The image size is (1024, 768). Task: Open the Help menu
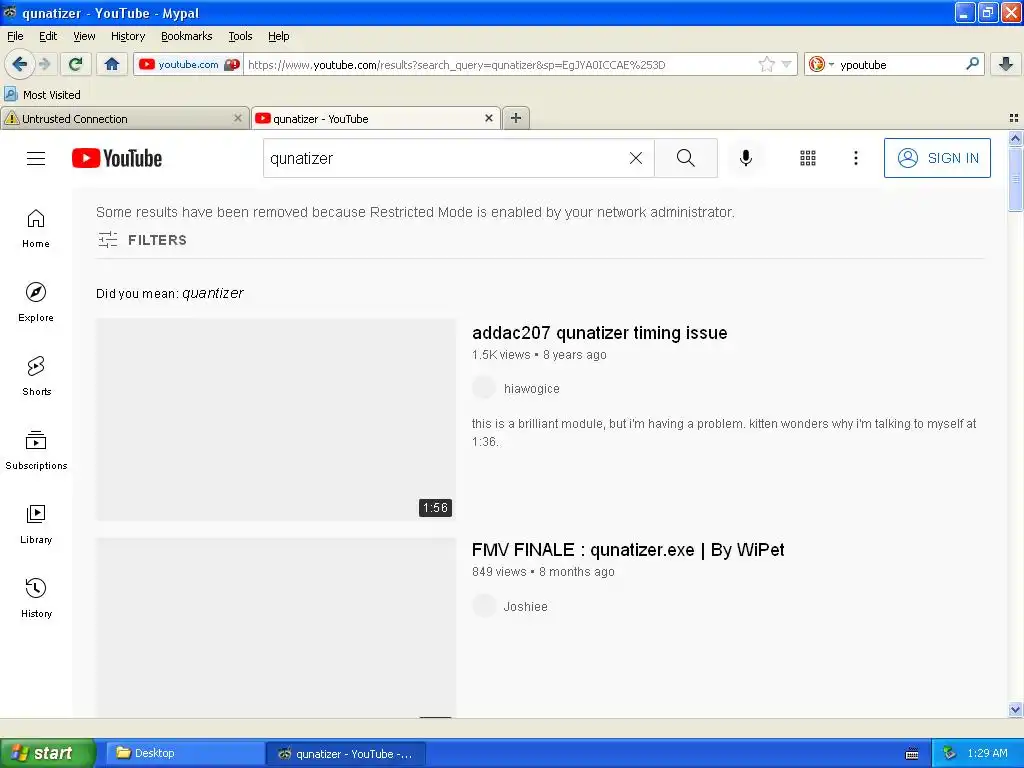coord(278,36)
